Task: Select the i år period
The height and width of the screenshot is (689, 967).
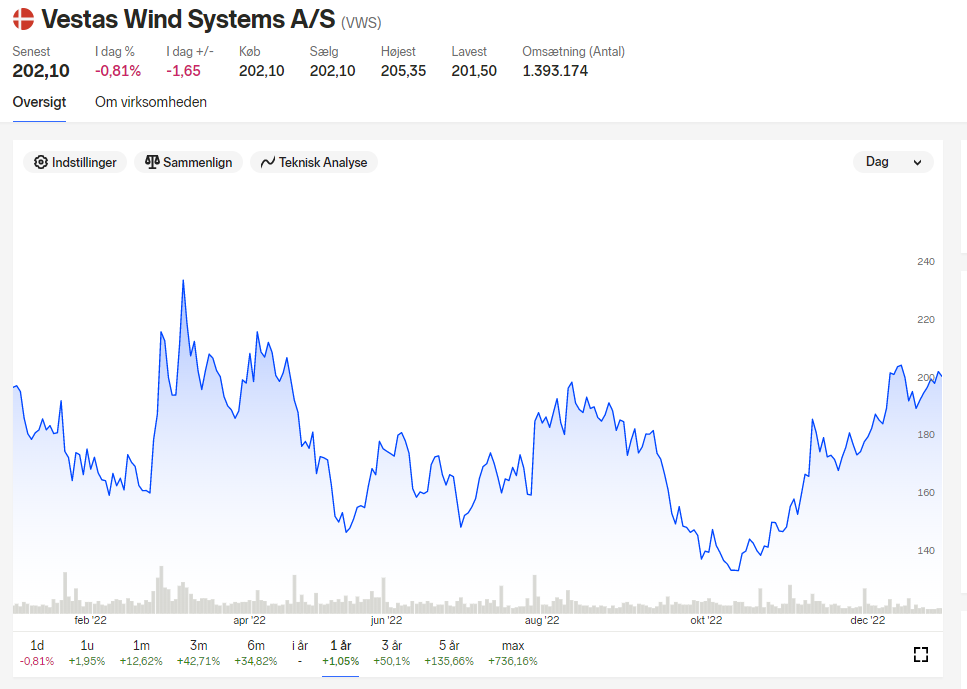Action: point(300,653)
